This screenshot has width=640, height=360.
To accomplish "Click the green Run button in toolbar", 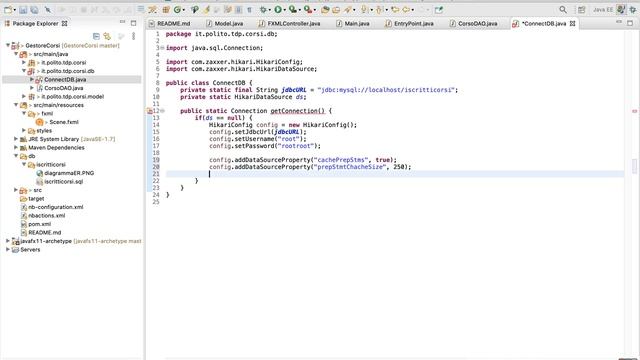I will click(x=278, y=10).
